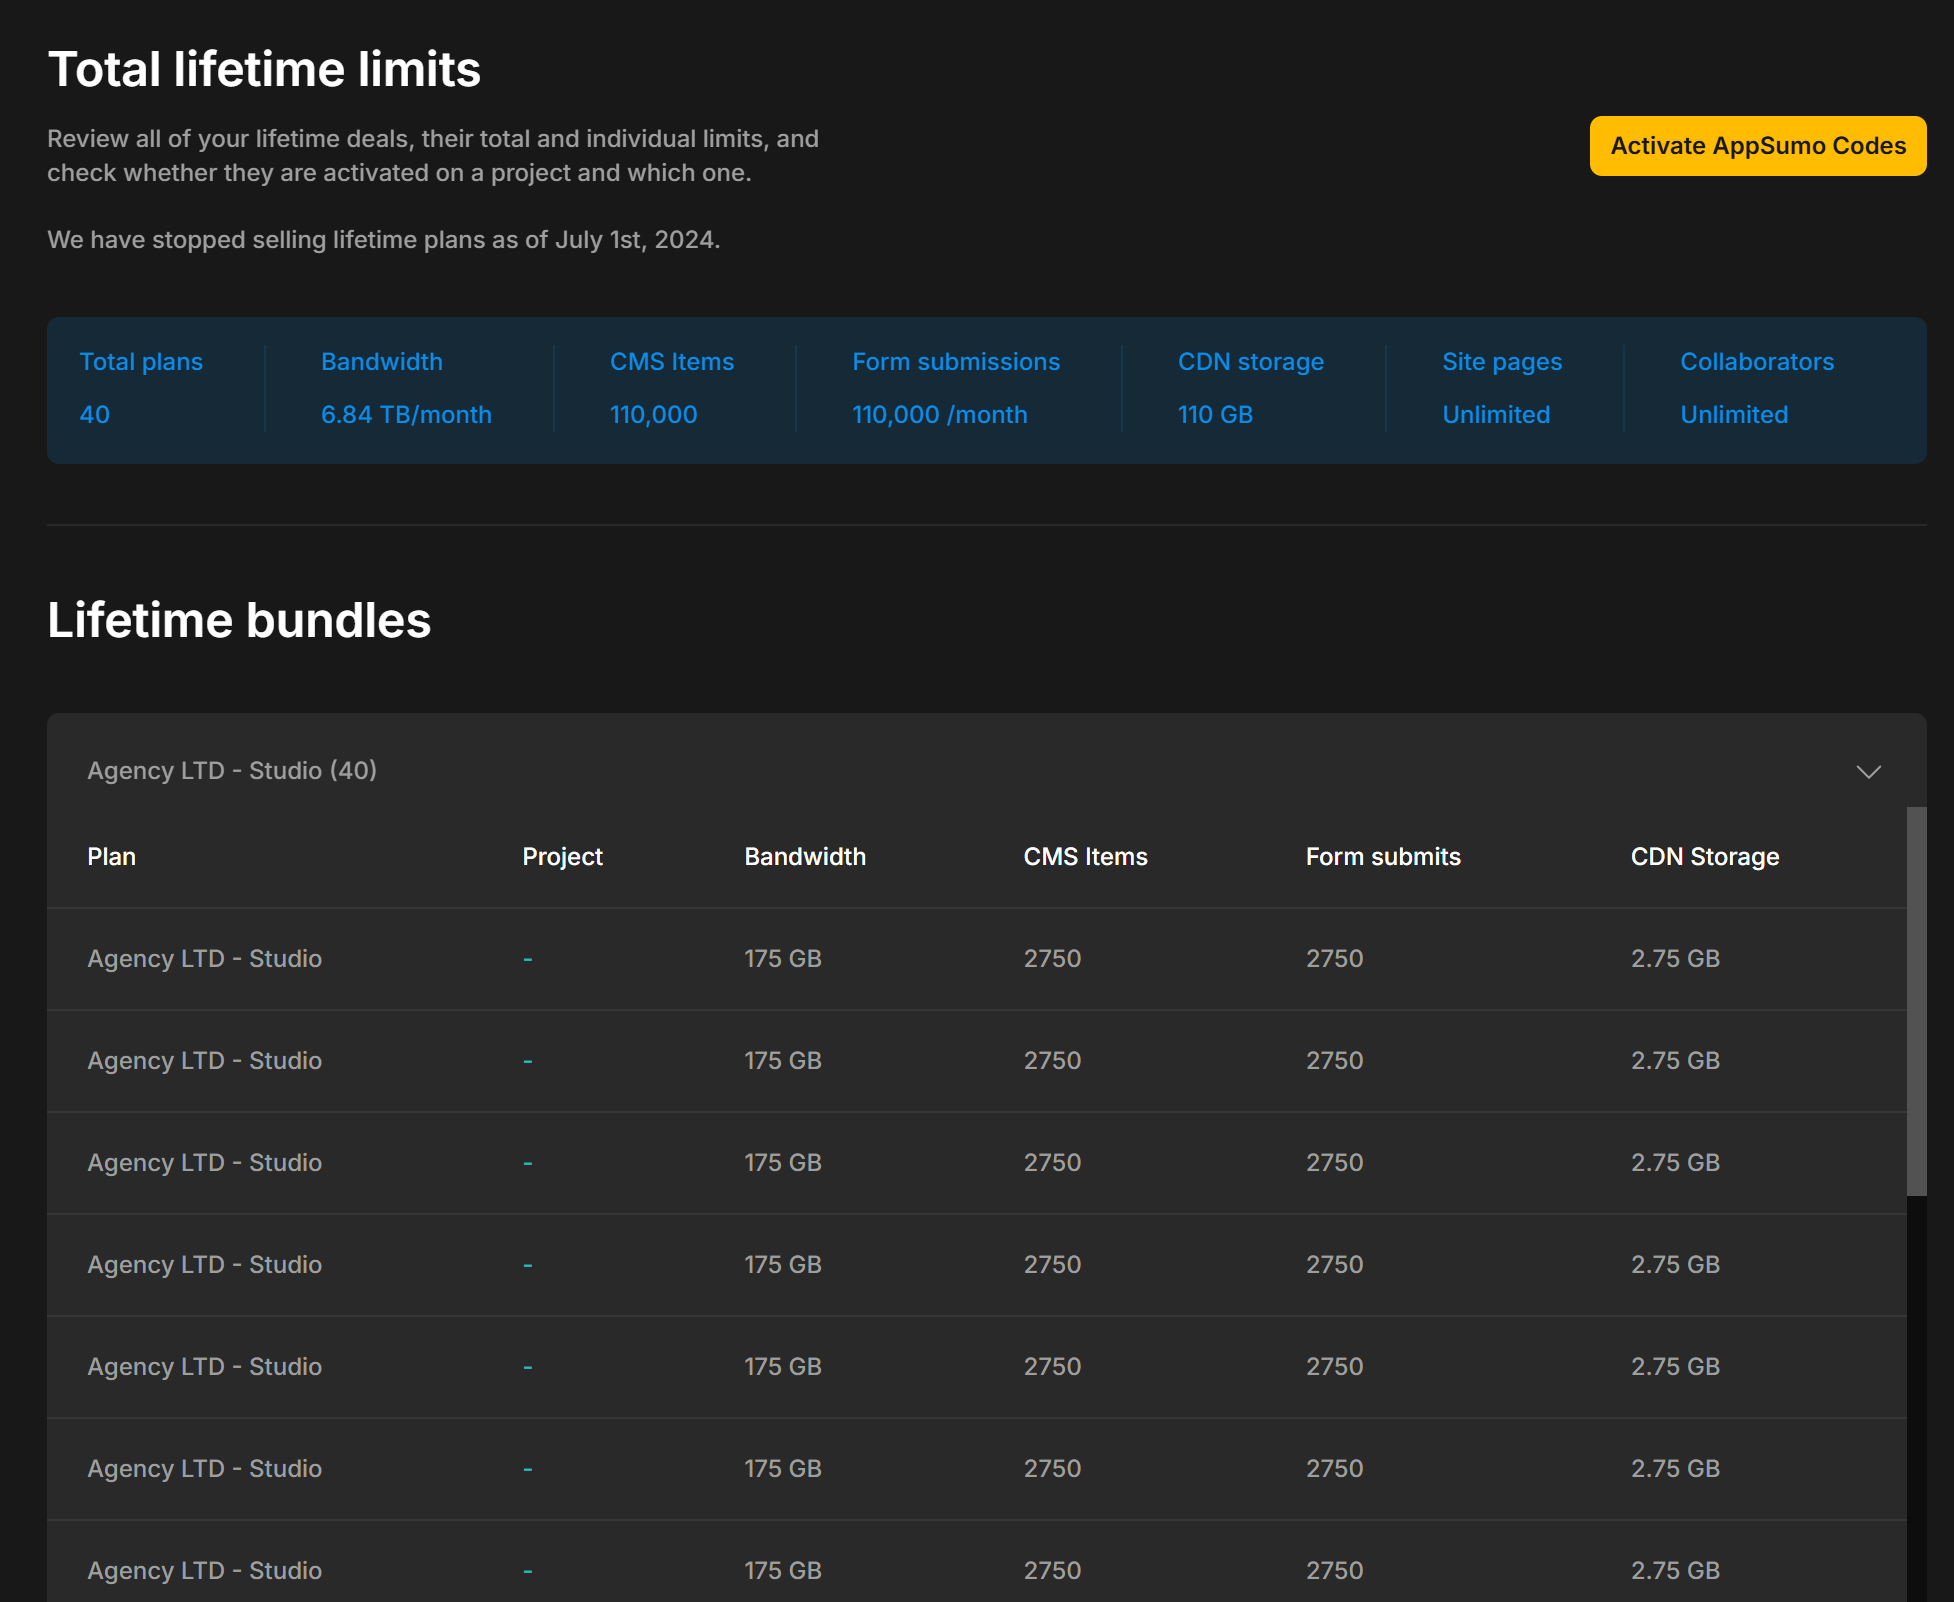Click the 6.84 TB/month bandwidth stat

point(406,415)
